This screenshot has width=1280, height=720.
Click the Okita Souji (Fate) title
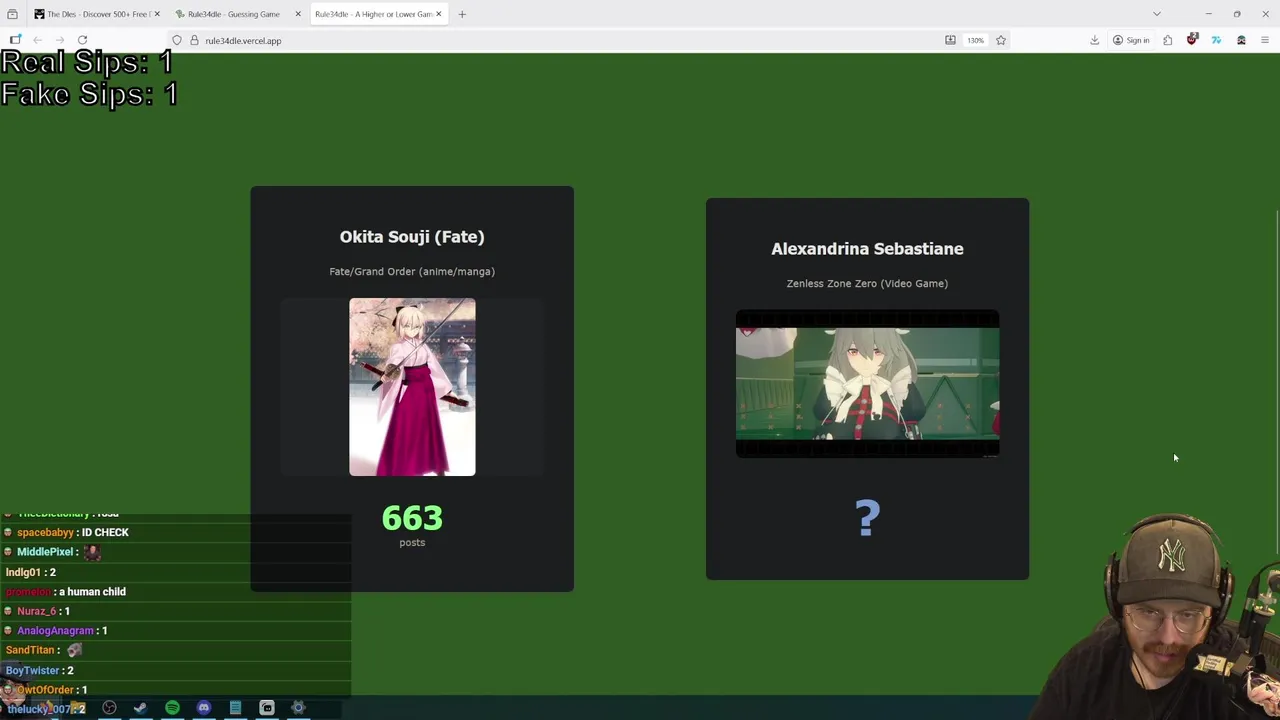(x=412, y=237)
